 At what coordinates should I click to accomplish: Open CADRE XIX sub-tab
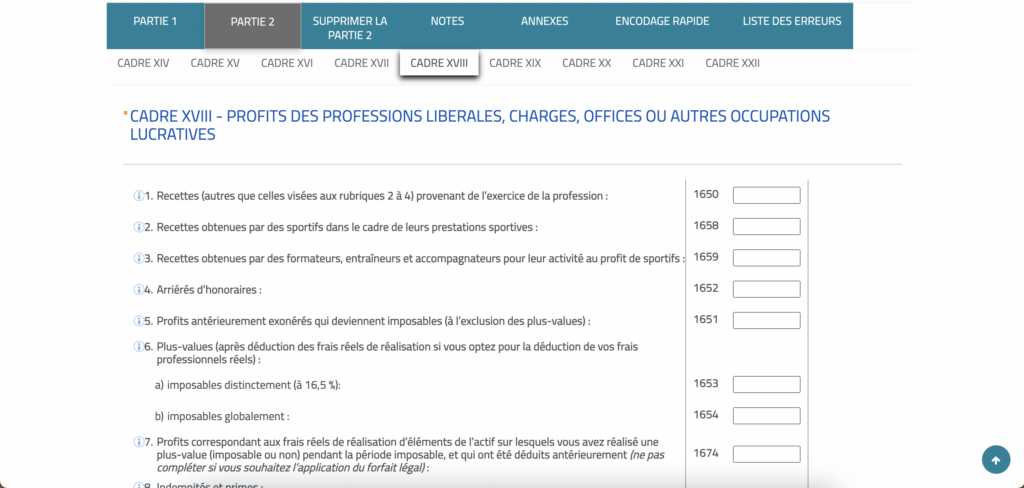click(x=515, y=63)
